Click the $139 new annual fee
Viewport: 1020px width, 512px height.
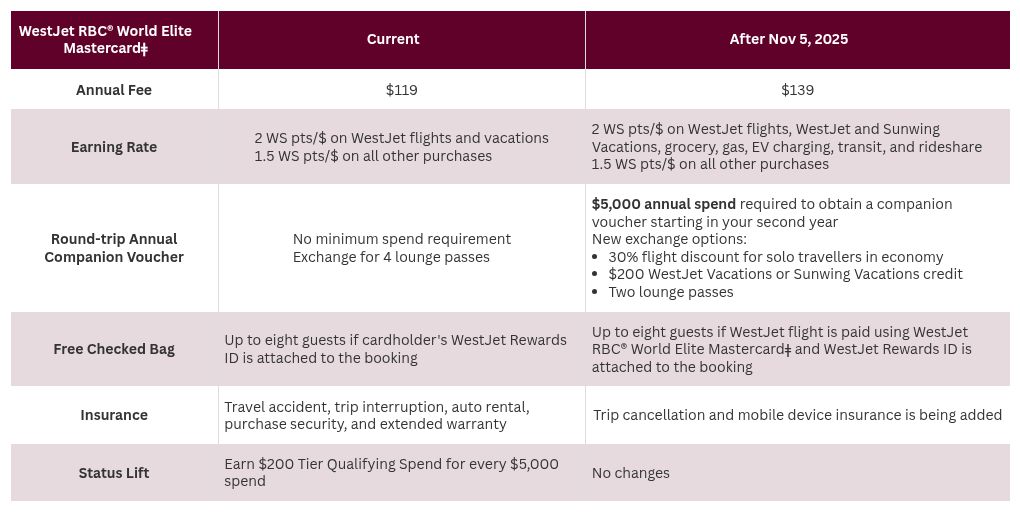tap(797, 90)
